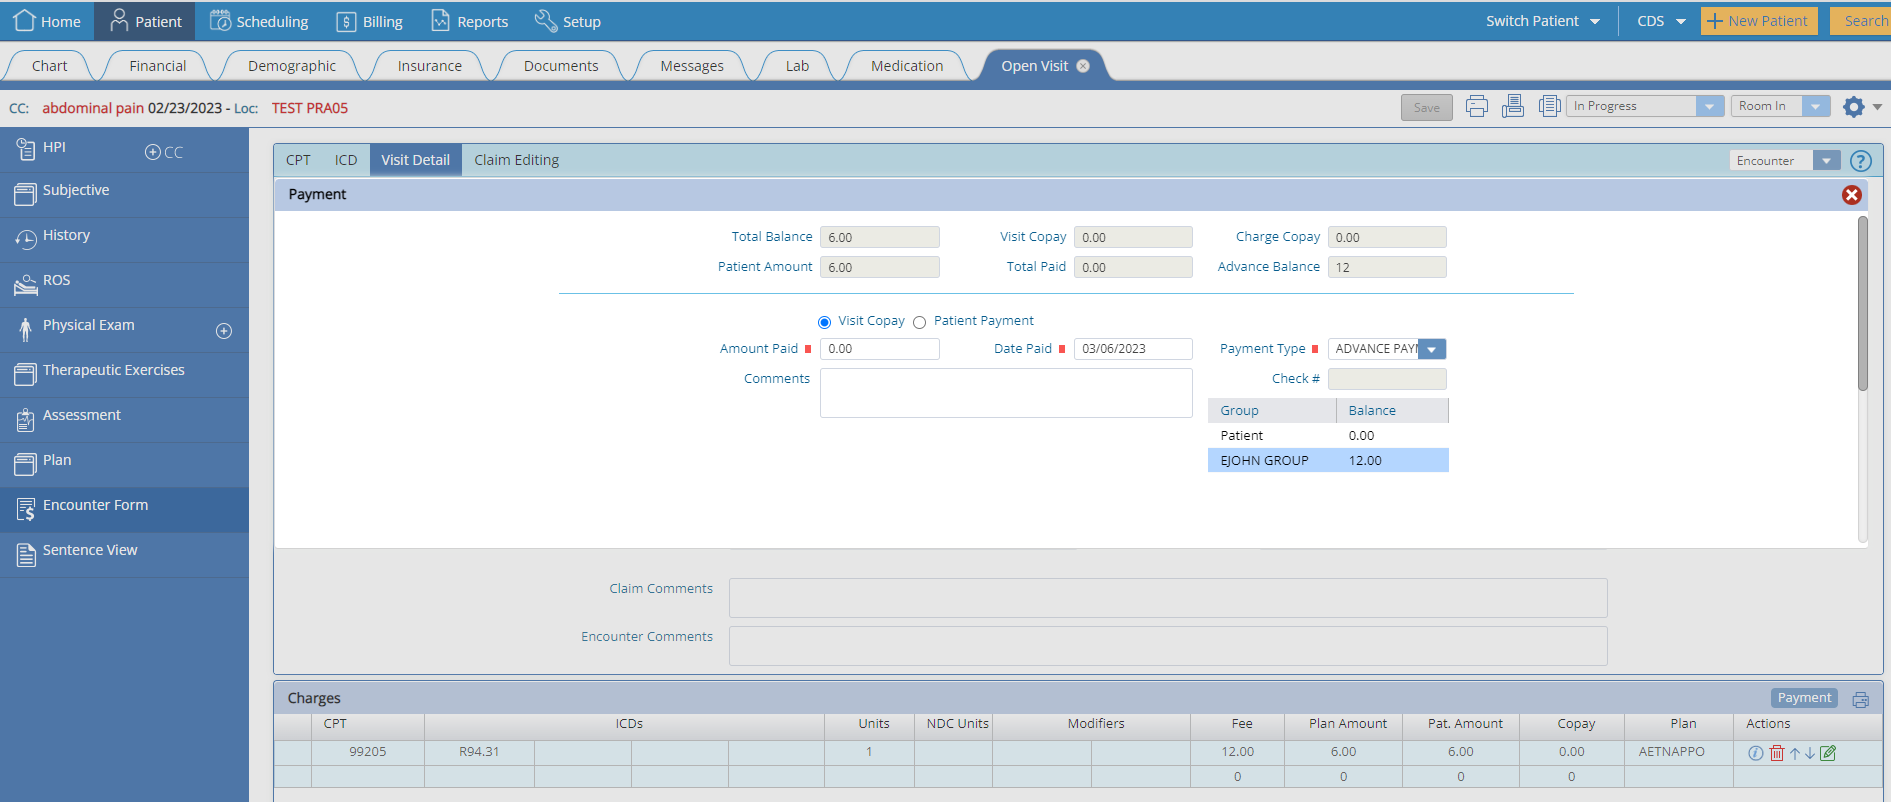Expand the Room In dropdown
This screenshot has width=1891, height=802.
click(1815, 106)
